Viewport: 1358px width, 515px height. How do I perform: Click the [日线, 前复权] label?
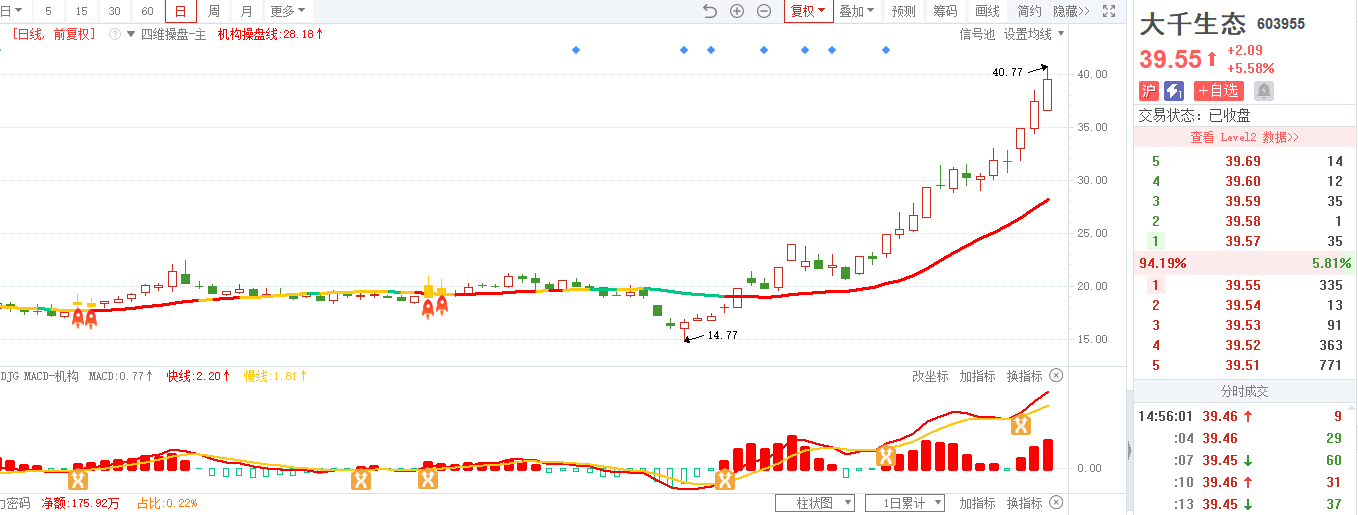pos(53,34)
